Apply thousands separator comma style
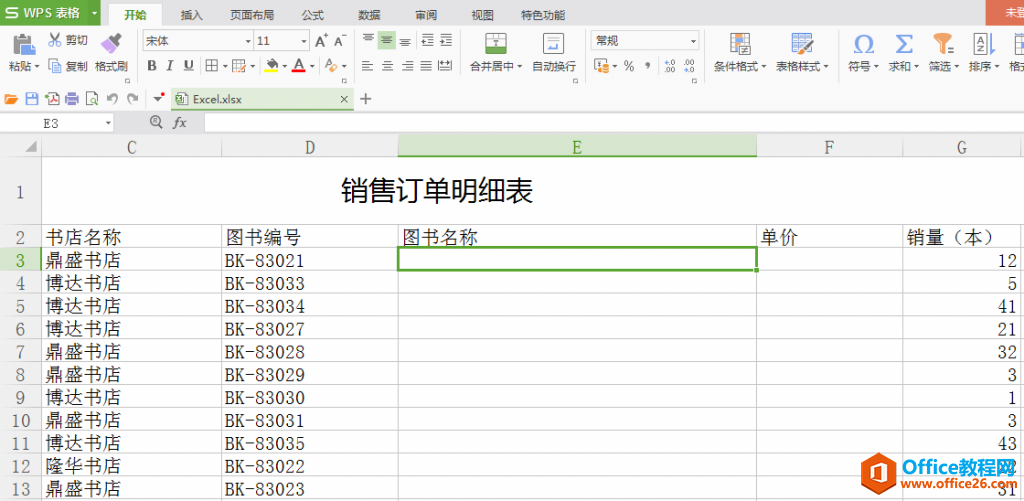 (x=647, y=66)
